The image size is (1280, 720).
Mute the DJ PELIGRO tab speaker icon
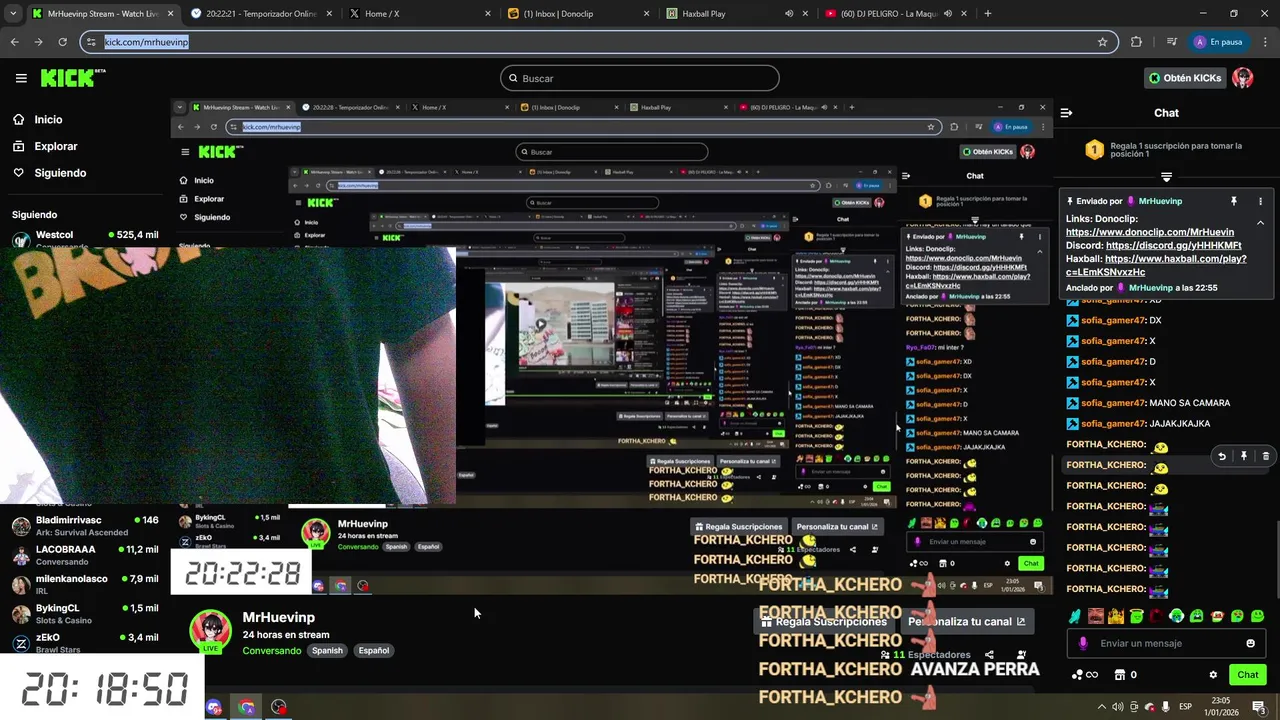tap(948, 14)
